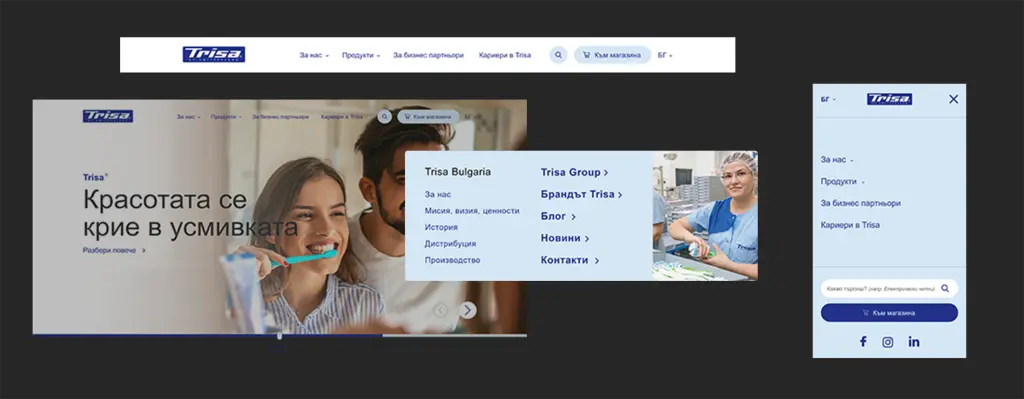This screenshot has height=399, width=1024.
Task: Open 'Trisa Group' in mega menu
Action: point(574,172)
